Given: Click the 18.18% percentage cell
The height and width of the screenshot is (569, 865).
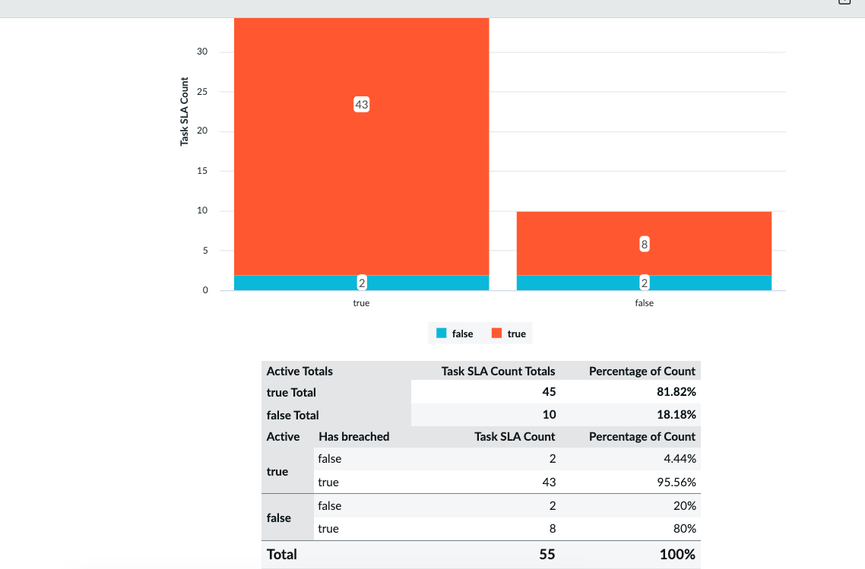Looking at the screenshot, I should pos(676,414).
